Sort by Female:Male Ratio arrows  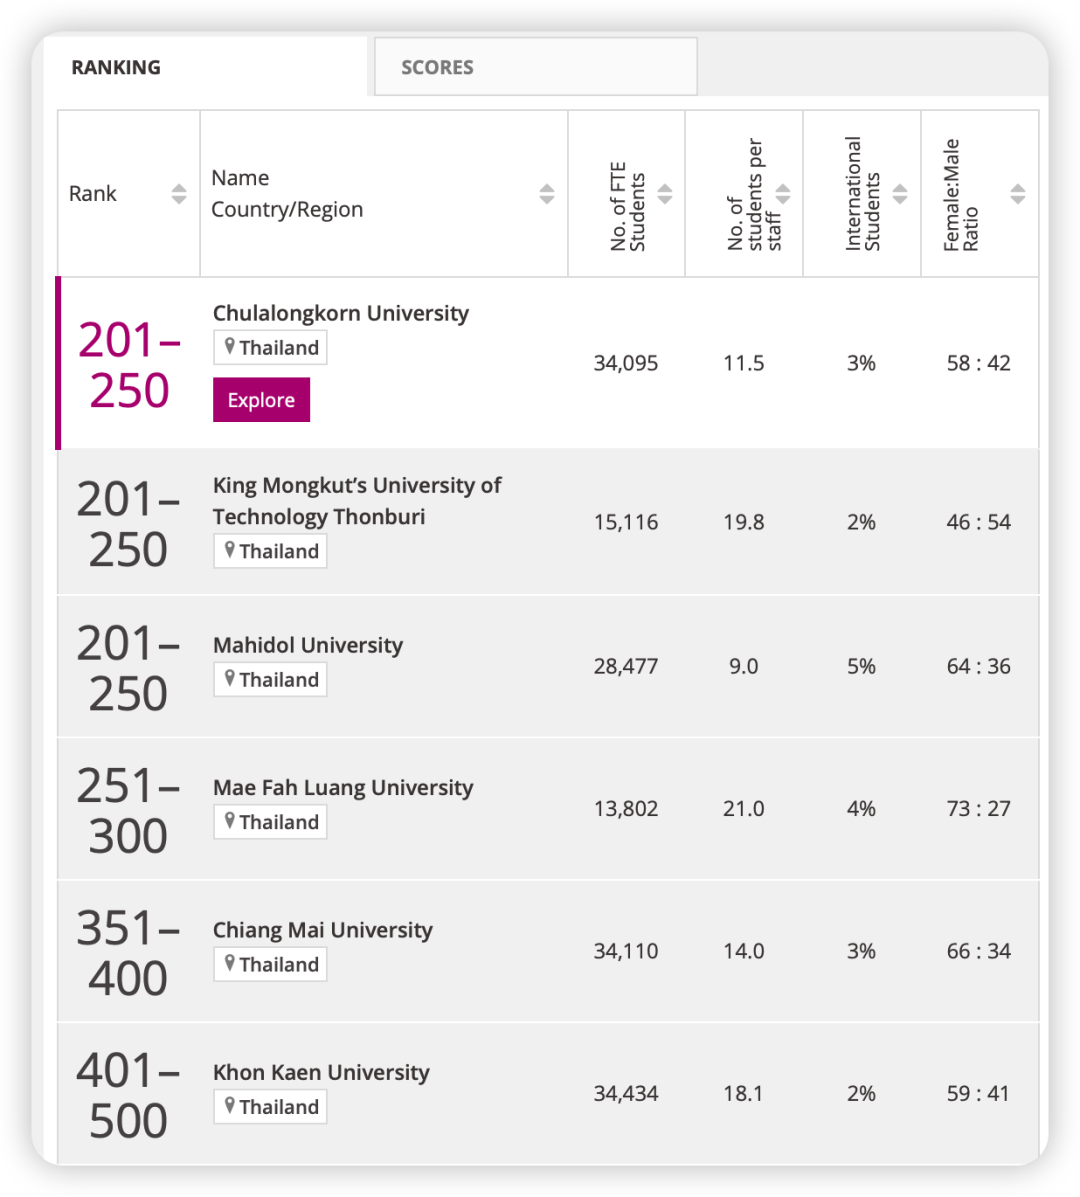click(1018, 194)
